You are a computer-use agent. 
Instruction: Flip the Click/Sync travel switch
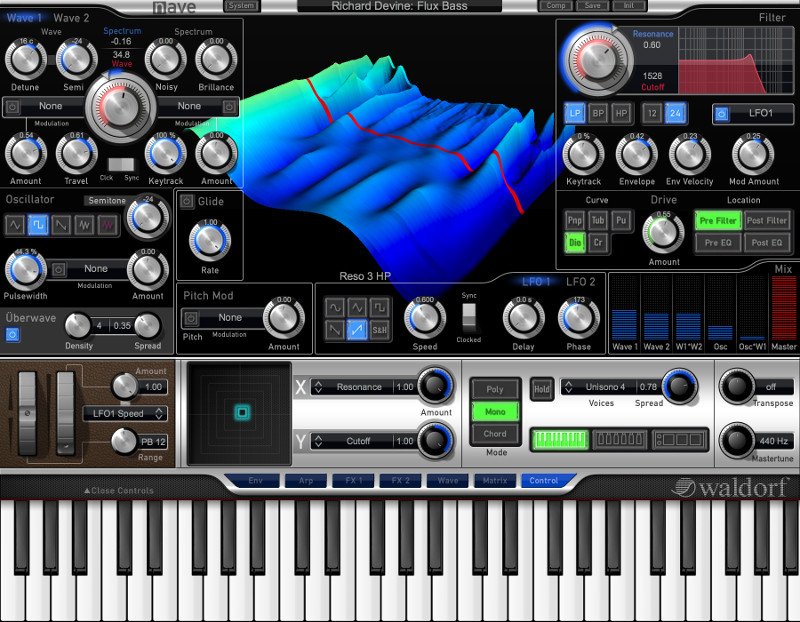[121, 164]
